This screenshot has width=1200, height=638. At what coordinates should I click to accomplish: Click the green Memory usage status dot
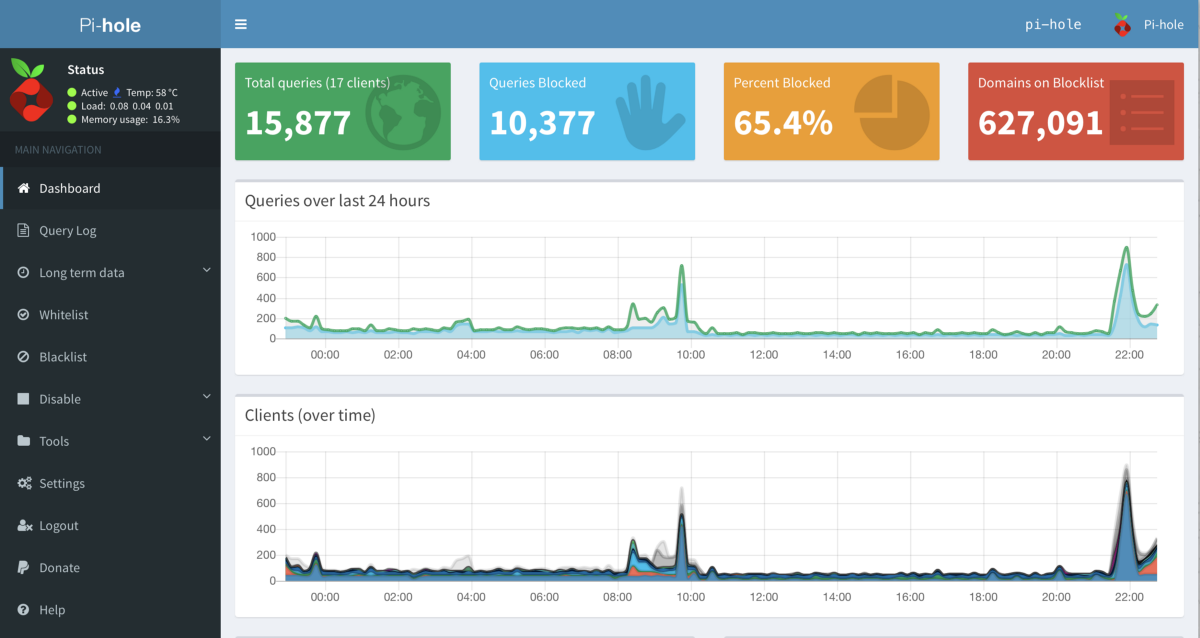pyautogui.click(x=72, y=119)
